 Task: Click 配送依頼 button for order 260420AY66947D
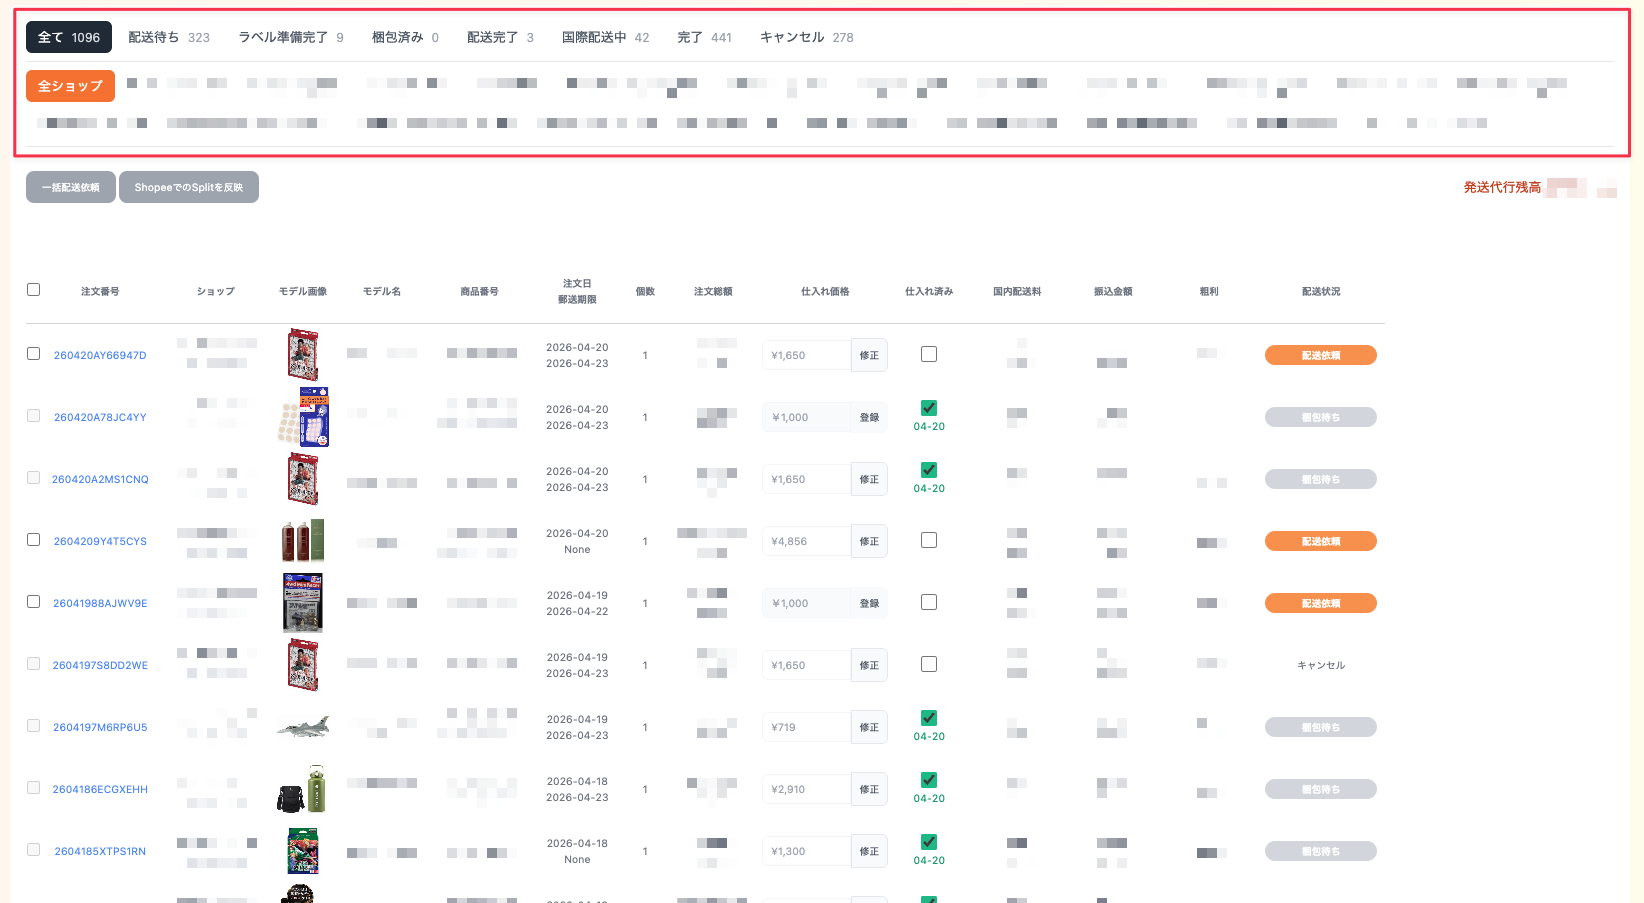1320,355
